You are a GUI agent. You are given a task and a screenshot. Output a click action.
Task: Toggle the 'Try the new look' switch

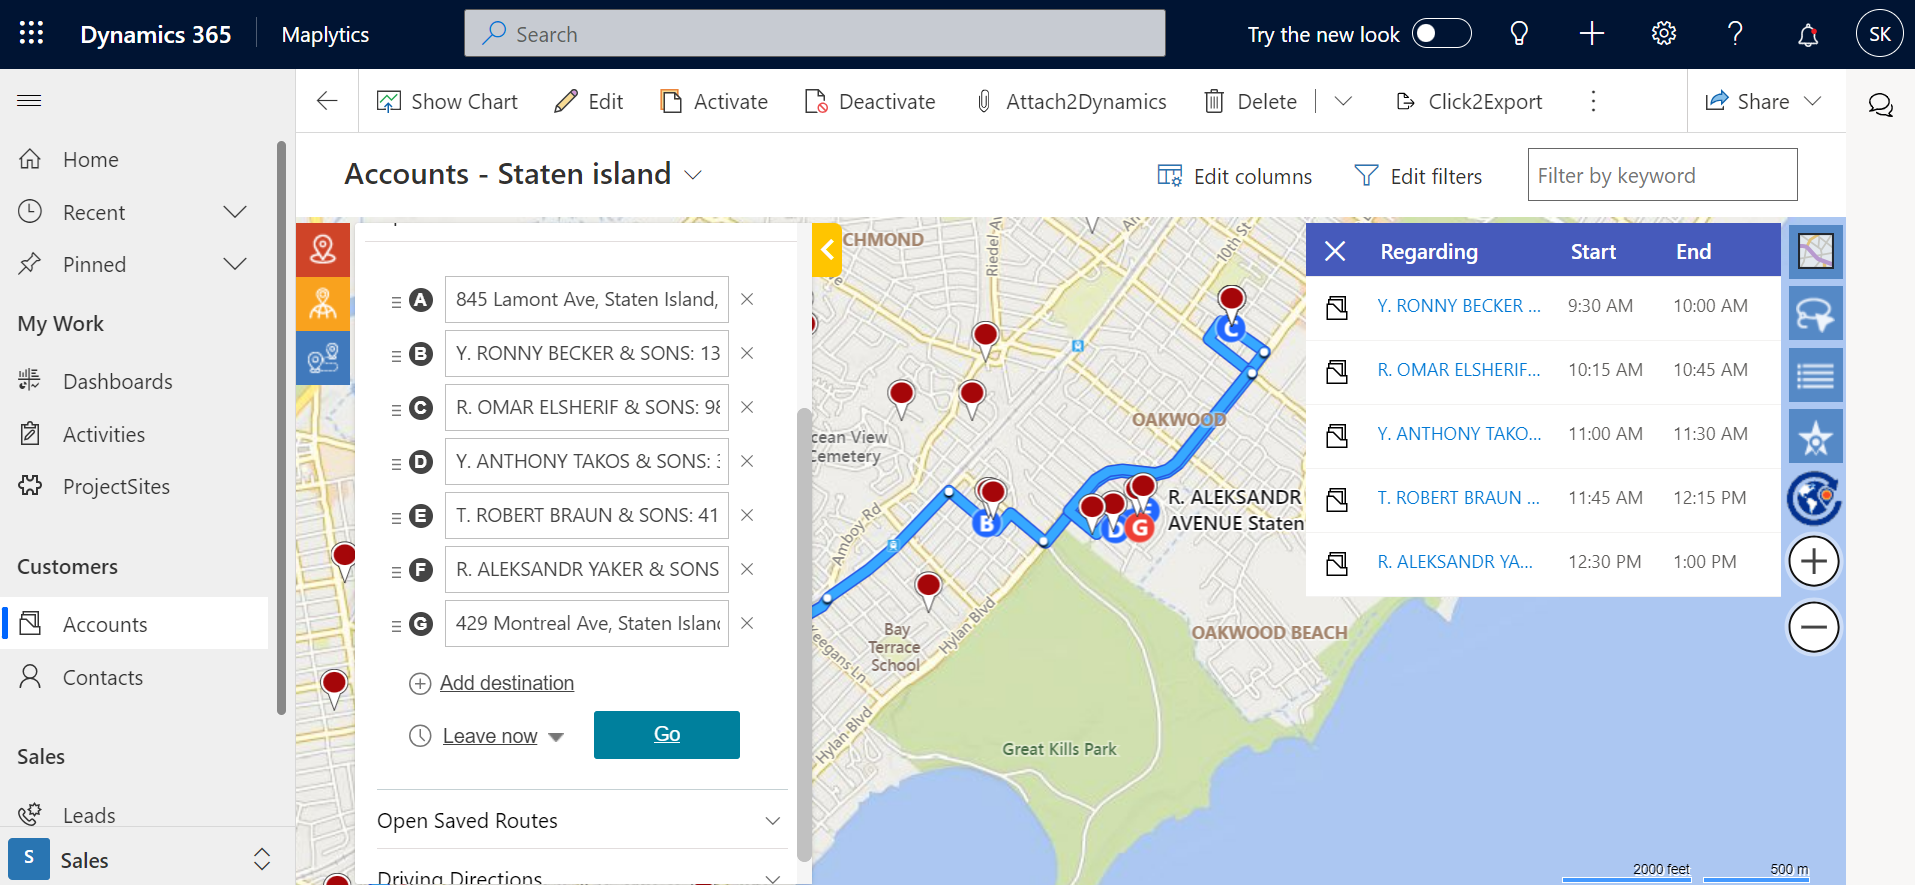click(x=1441, y=34)
